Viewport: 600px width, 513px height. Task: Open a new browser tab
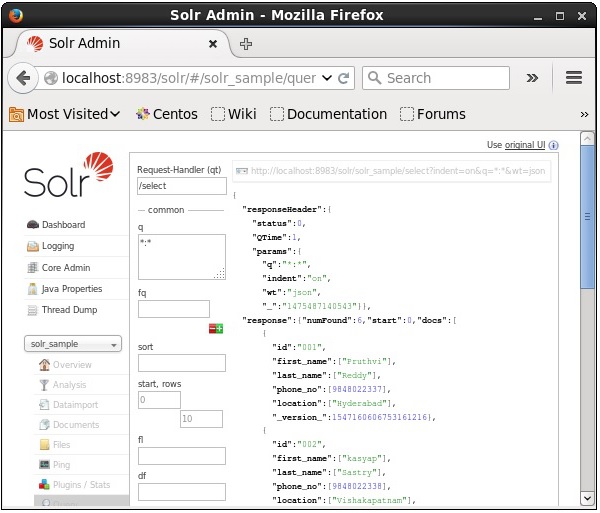coord(246,44)
